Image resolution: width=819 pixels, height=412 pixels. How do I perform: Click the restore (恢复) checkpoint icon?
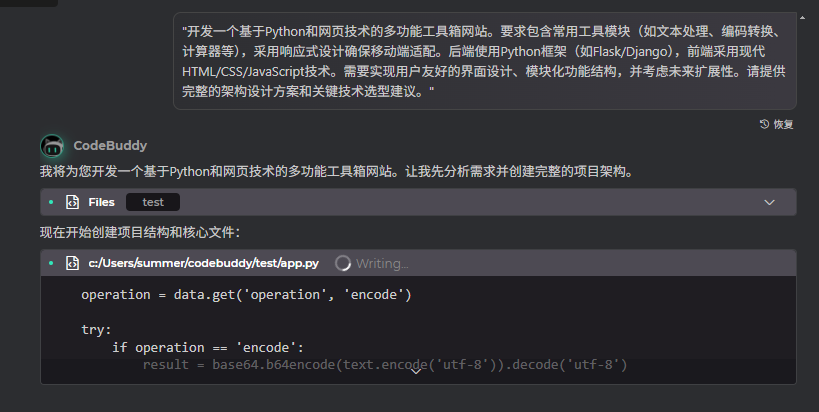click(x=765, y=124)
